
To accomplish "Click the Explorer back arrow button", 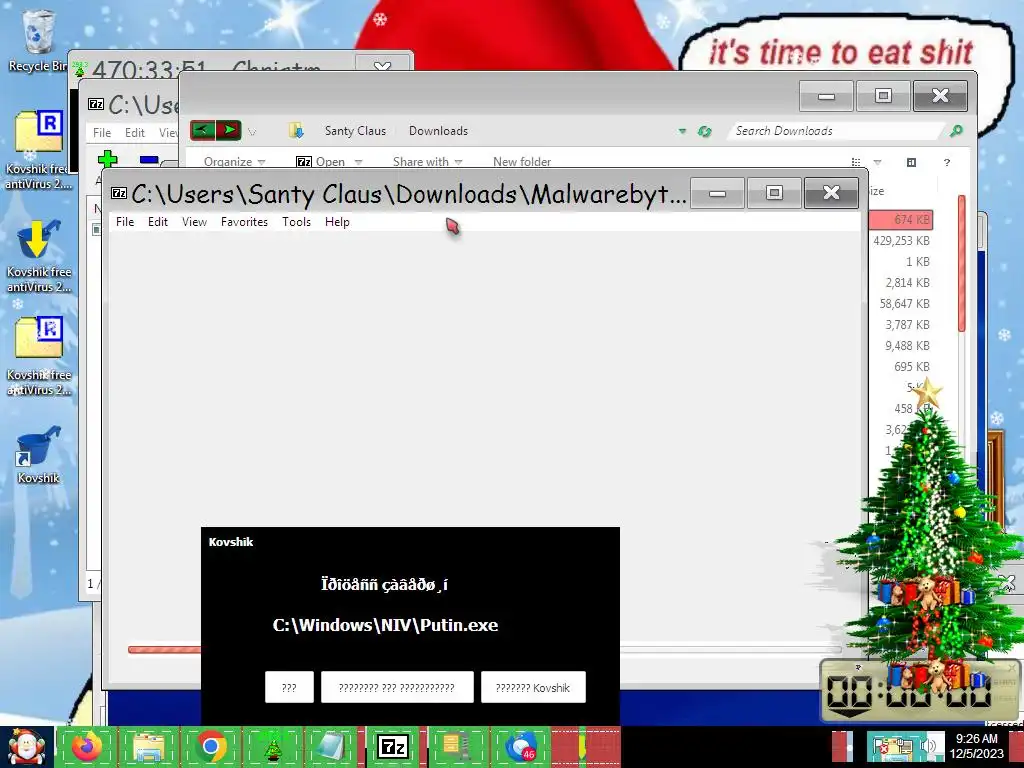I will 202,130.
